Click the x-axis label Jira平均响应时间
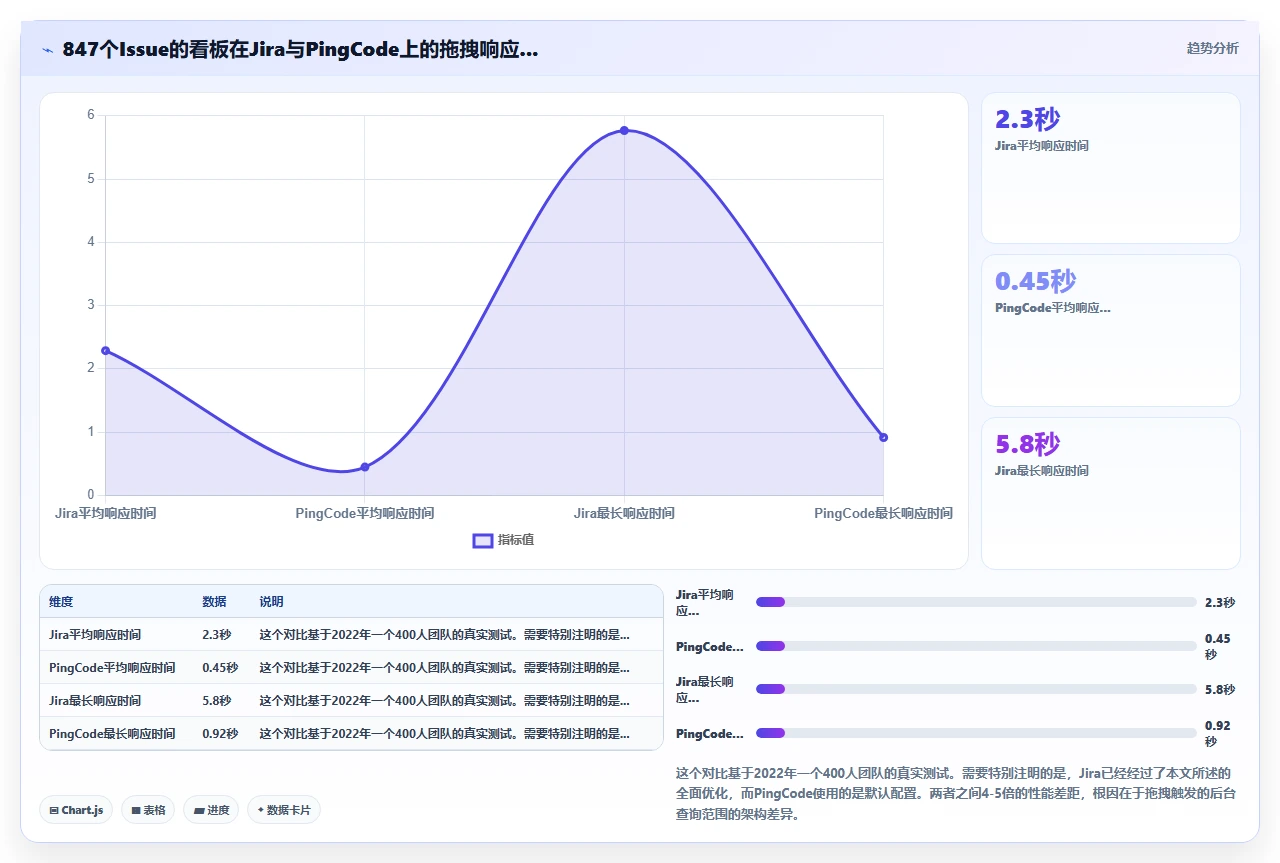This screenshot has width=1280, height=863. coord(105,513)
